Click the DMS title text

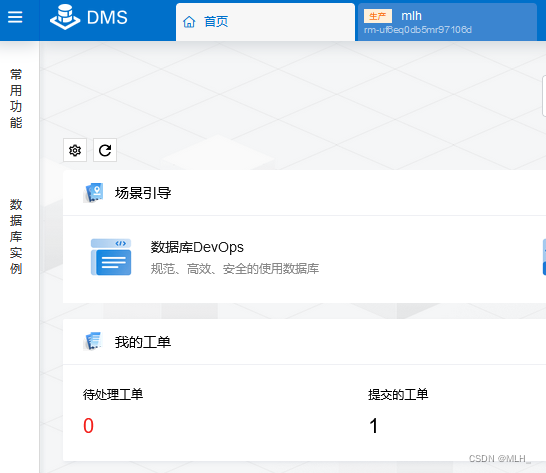point(107,17)
